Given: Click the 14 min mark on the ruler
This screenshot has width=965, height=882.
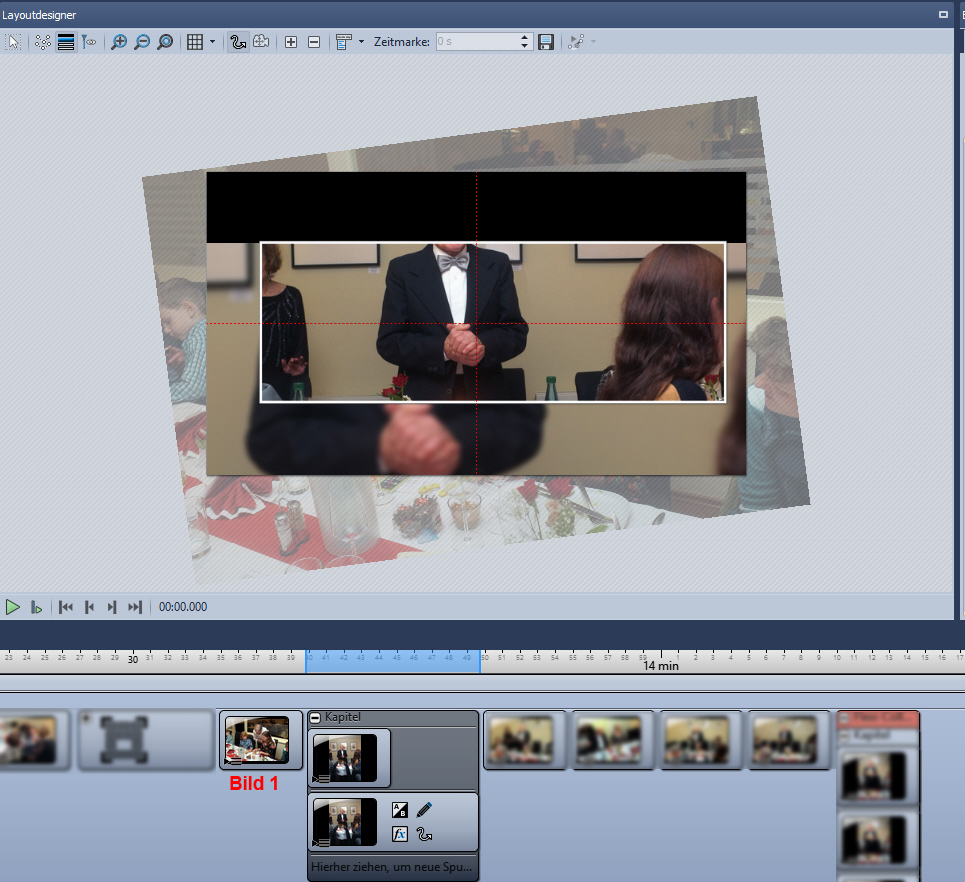Looking at the screenshot, I should pos(661,665).
